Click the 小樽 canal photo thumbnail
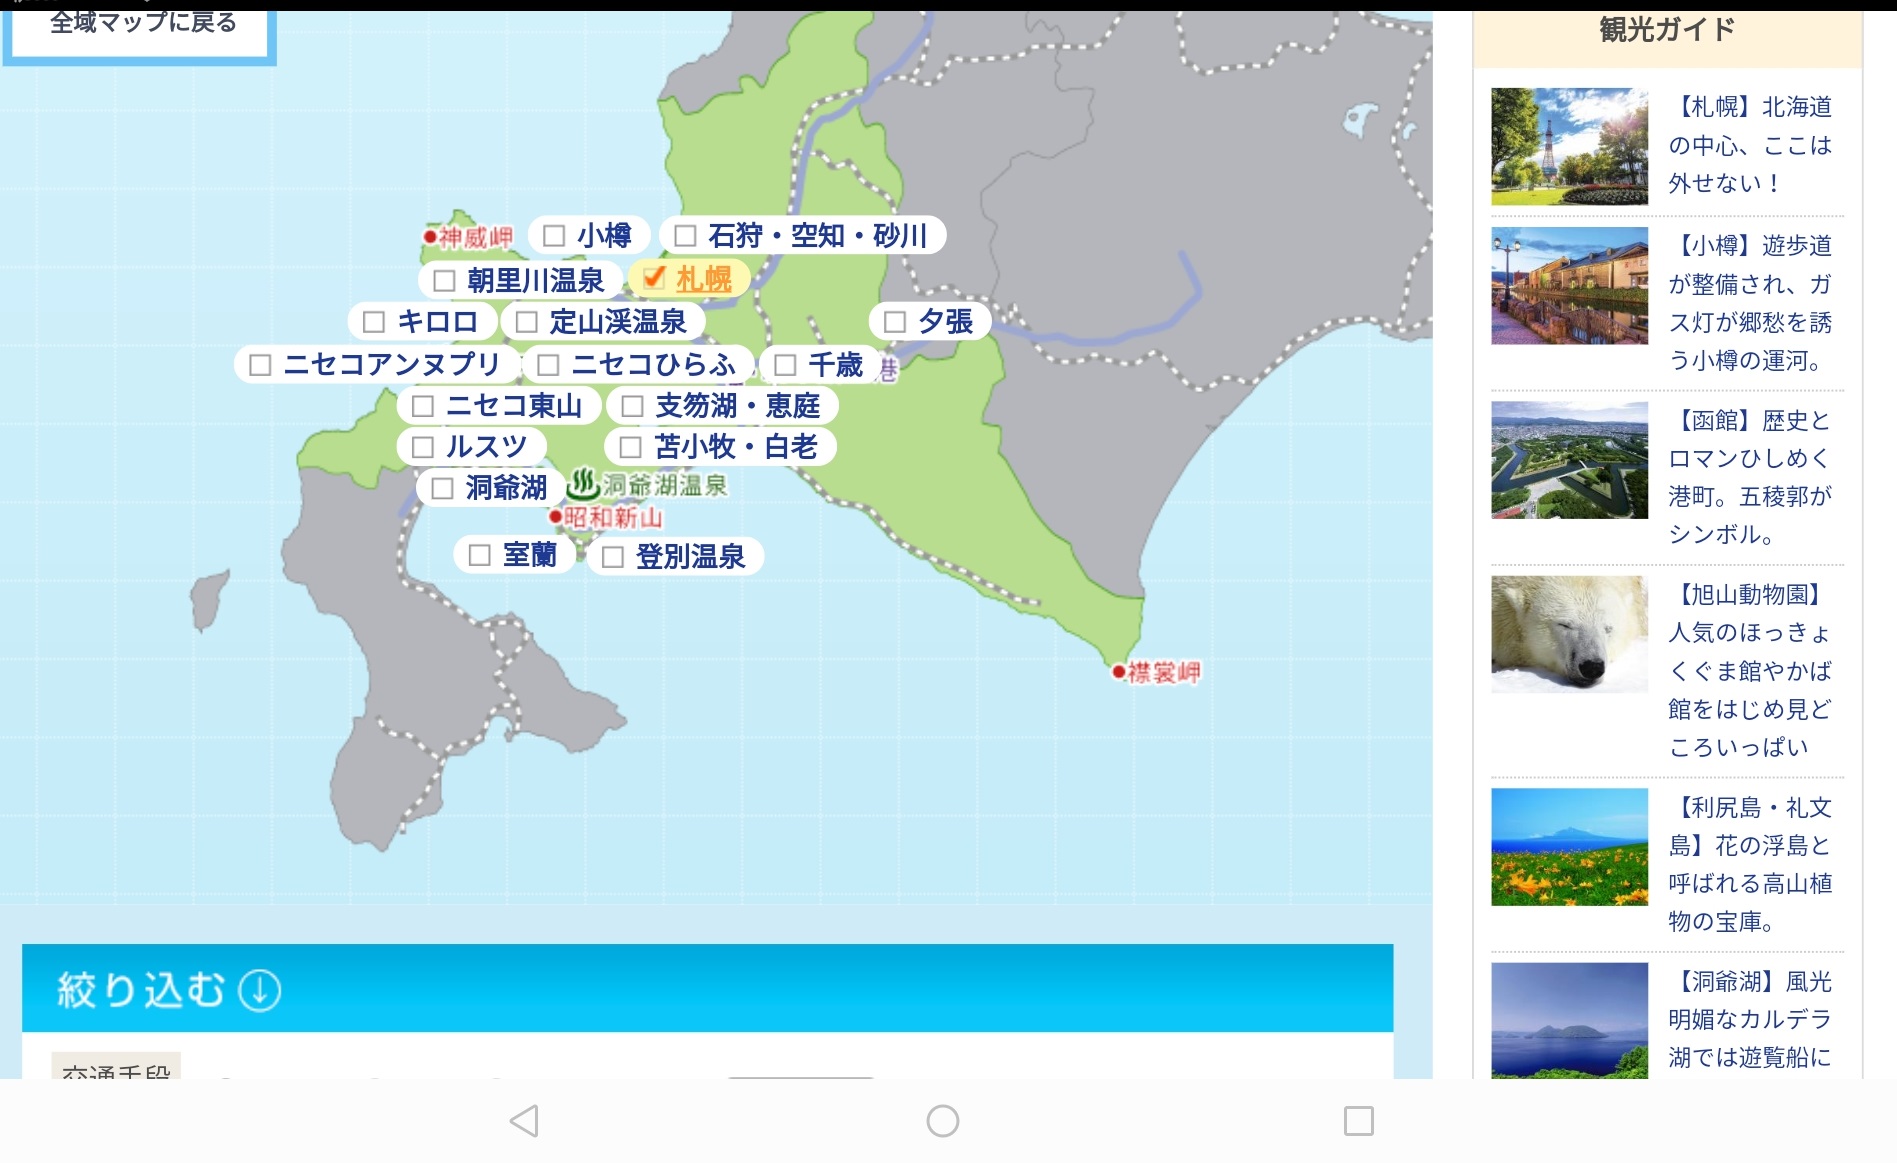1897x1163 pixels. [1569, 286]
